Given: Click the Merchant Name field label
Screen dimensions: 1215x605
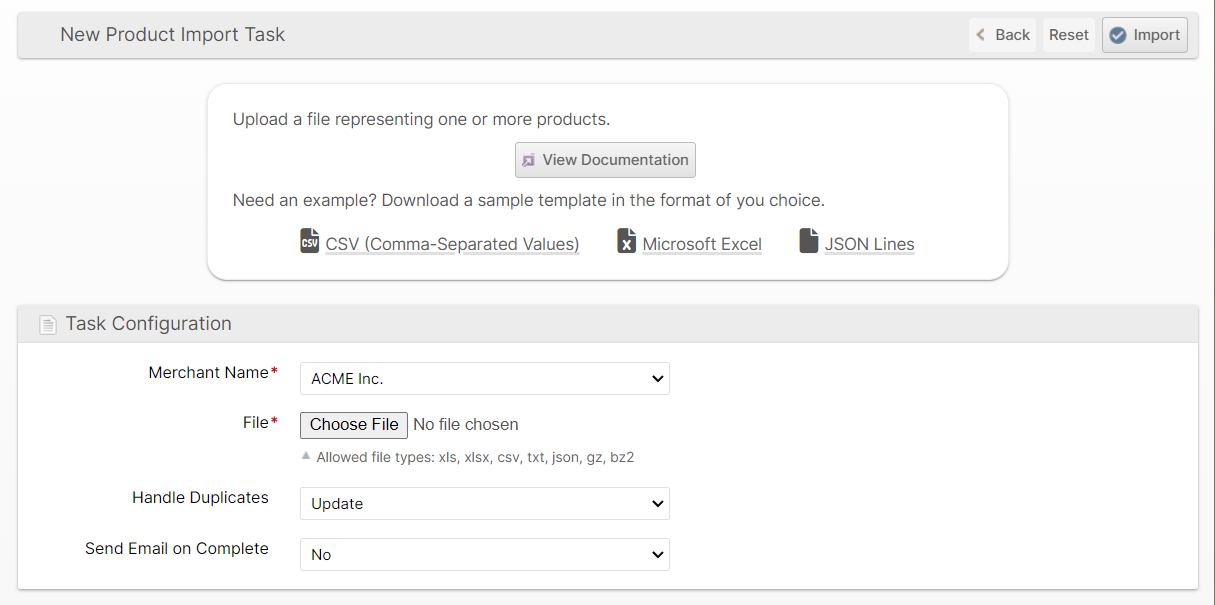Looking at the screenshot, I should coord(209,373).
